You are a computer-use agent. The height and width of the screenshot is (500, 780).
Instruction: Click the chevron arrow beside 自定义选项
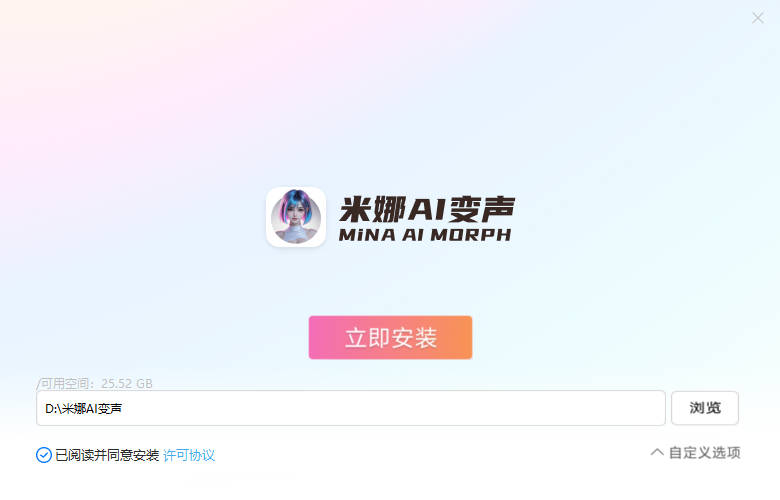657,452
